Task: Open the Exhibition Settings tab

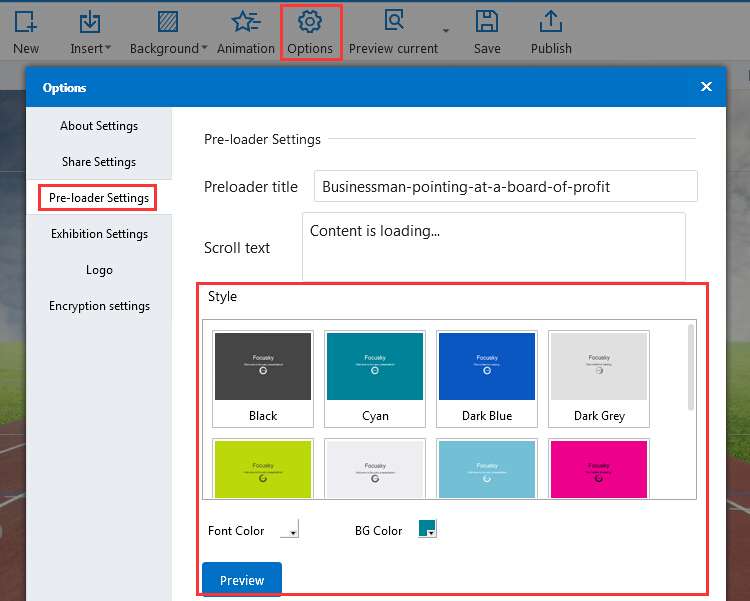Action: (x=99, y=234)
